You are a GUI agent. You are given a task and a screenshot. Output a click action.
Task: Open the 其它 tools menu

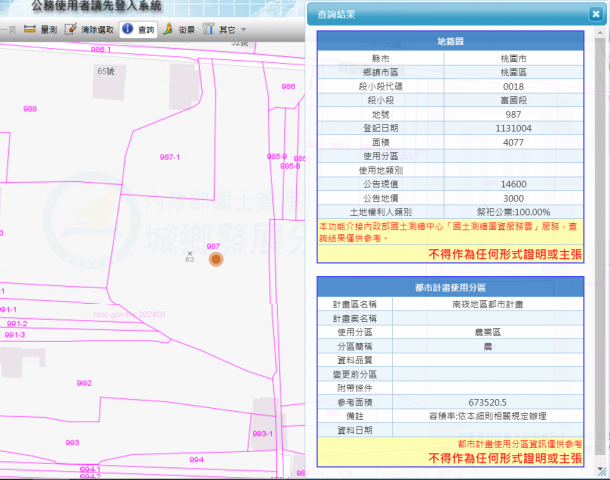click(x=224, y=30)
